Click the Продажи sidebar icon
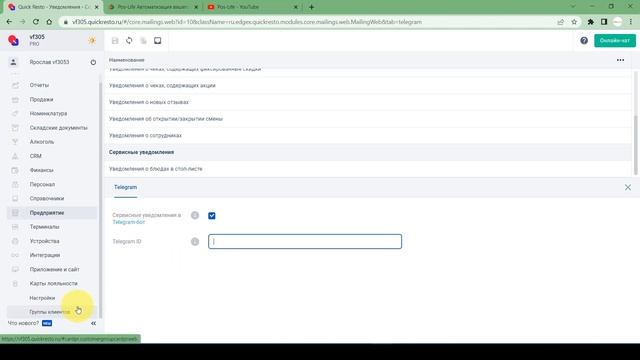640x360 pixels. 15,100
